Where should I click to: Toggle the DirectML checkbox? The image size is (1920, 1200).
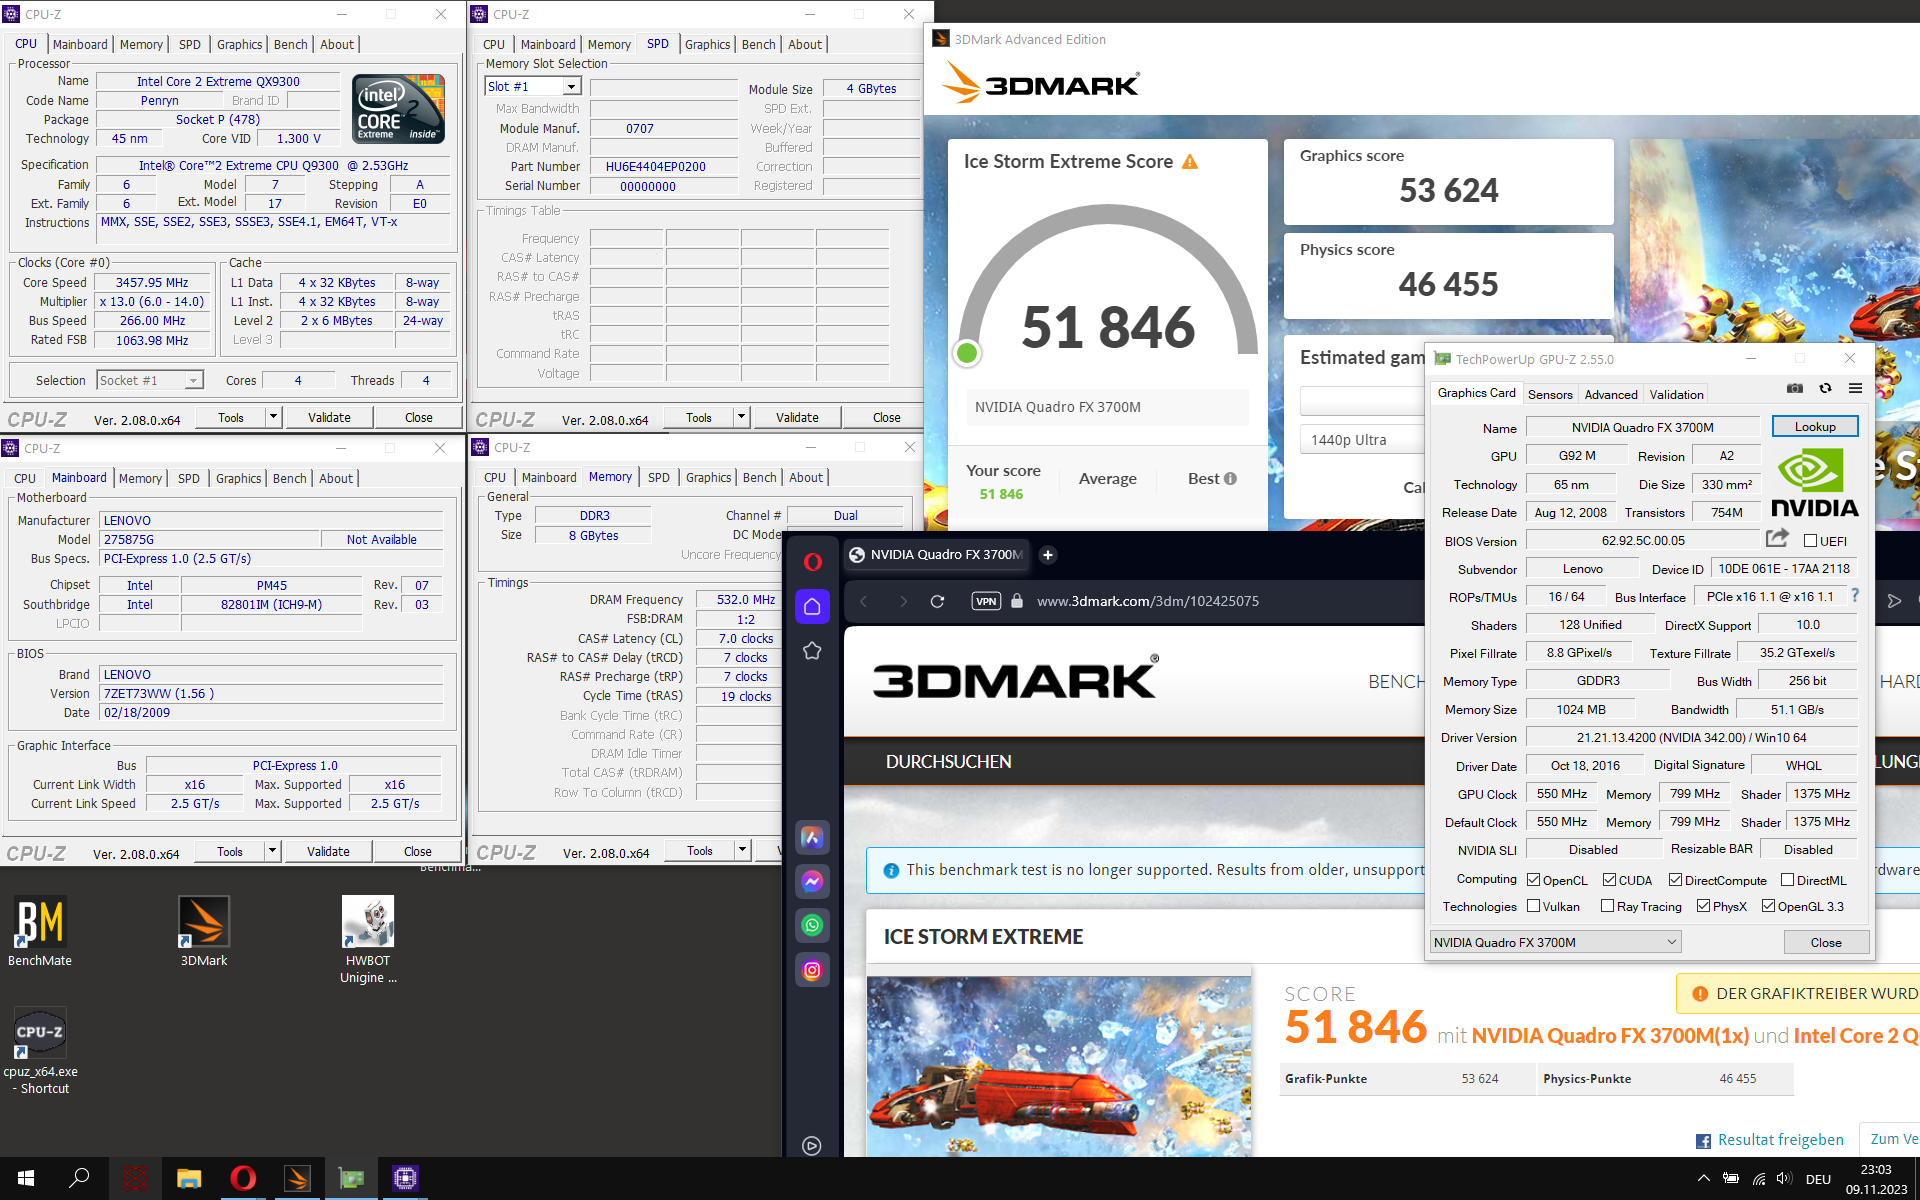[1787, 880]
